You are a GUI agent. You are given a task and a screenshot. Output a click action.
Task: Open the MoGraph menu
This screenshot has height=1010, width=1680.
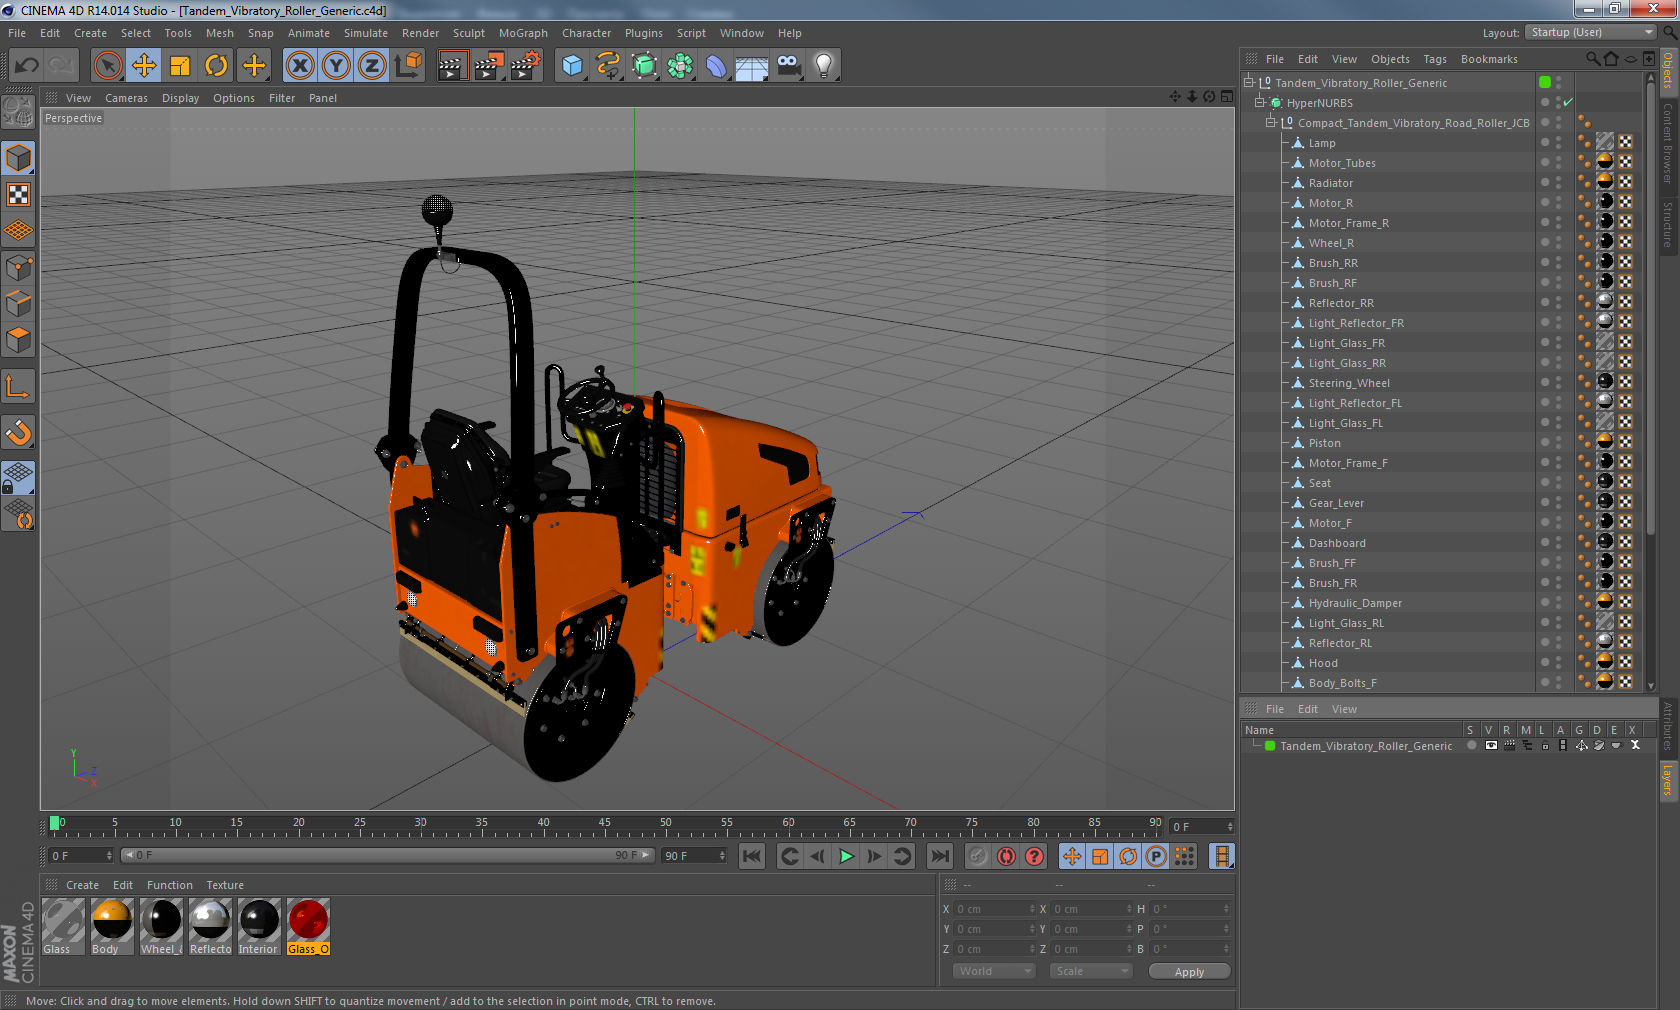(523, 33)
